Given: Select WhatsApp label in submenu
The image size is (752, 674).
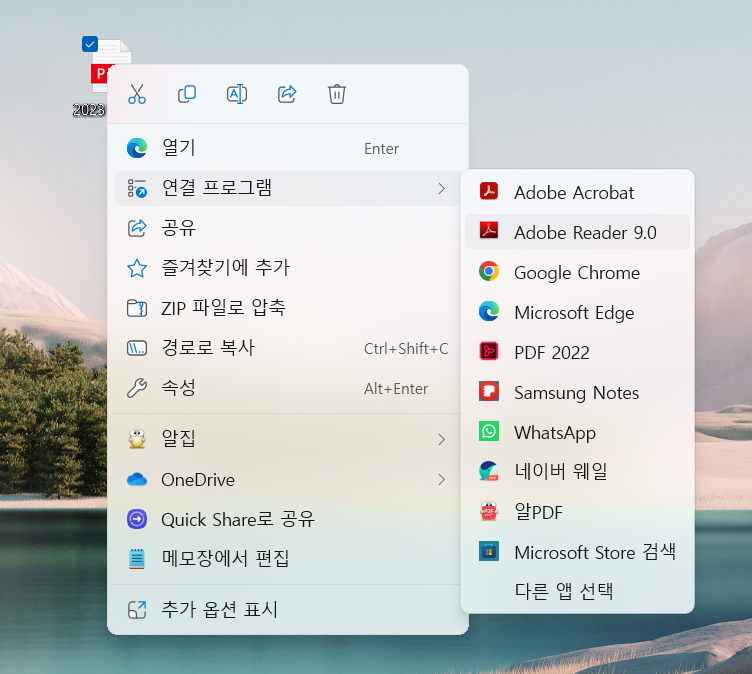Looking at the screenshot, I should pyautogui.click(x=555, y=433).
